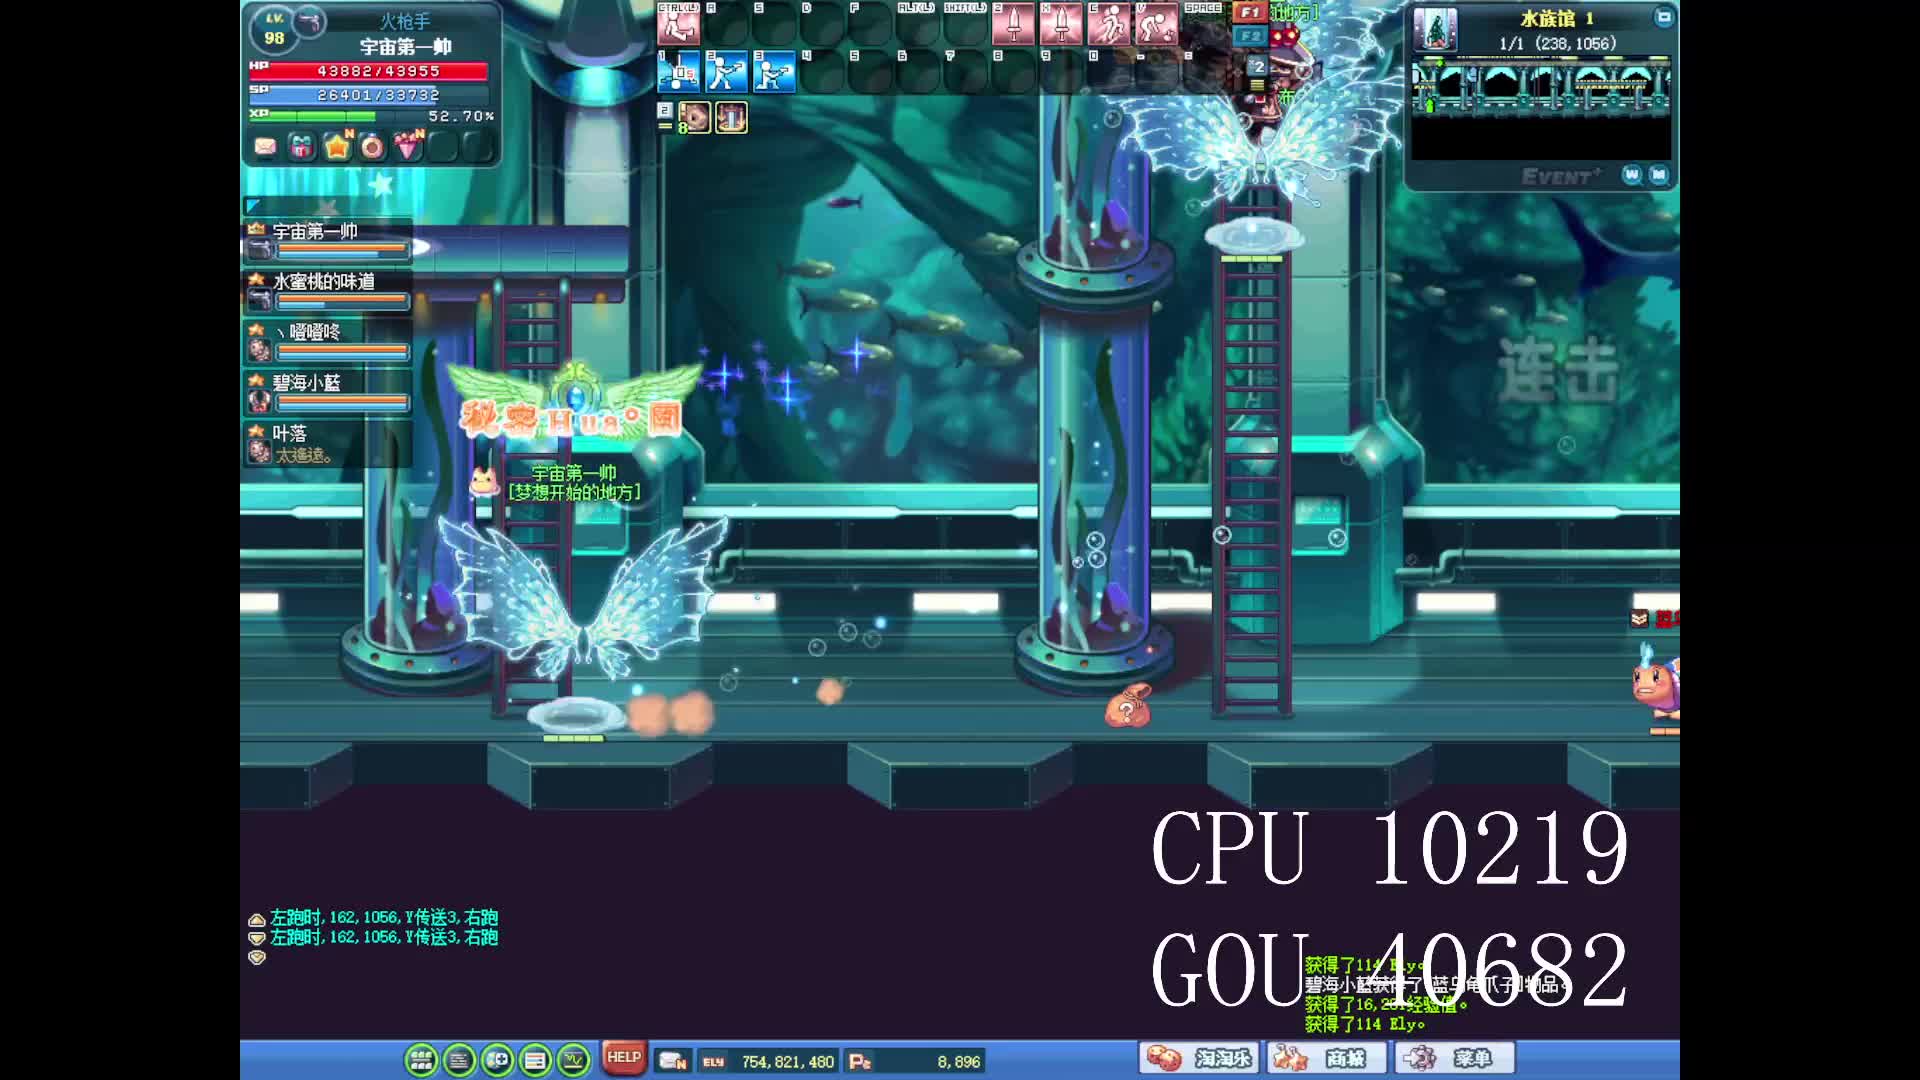Image resolution: width=1920 pixels, height=1080 pixels.
Task: Open the orange star icon
Action: point(337,147)
